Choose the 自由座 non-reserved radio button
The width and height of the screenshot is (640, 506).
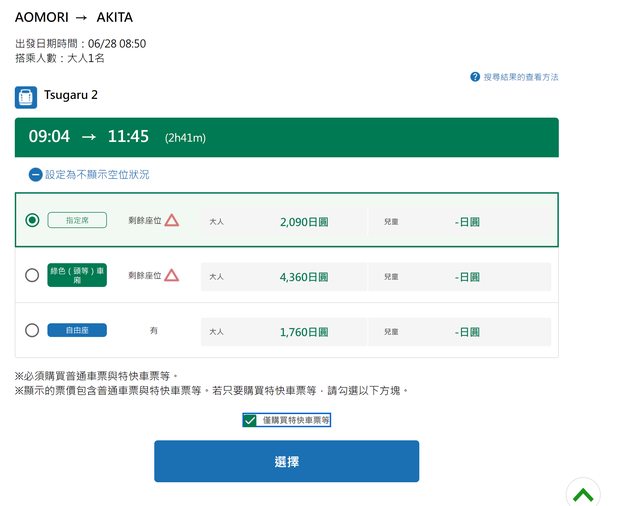click(32, 330)
